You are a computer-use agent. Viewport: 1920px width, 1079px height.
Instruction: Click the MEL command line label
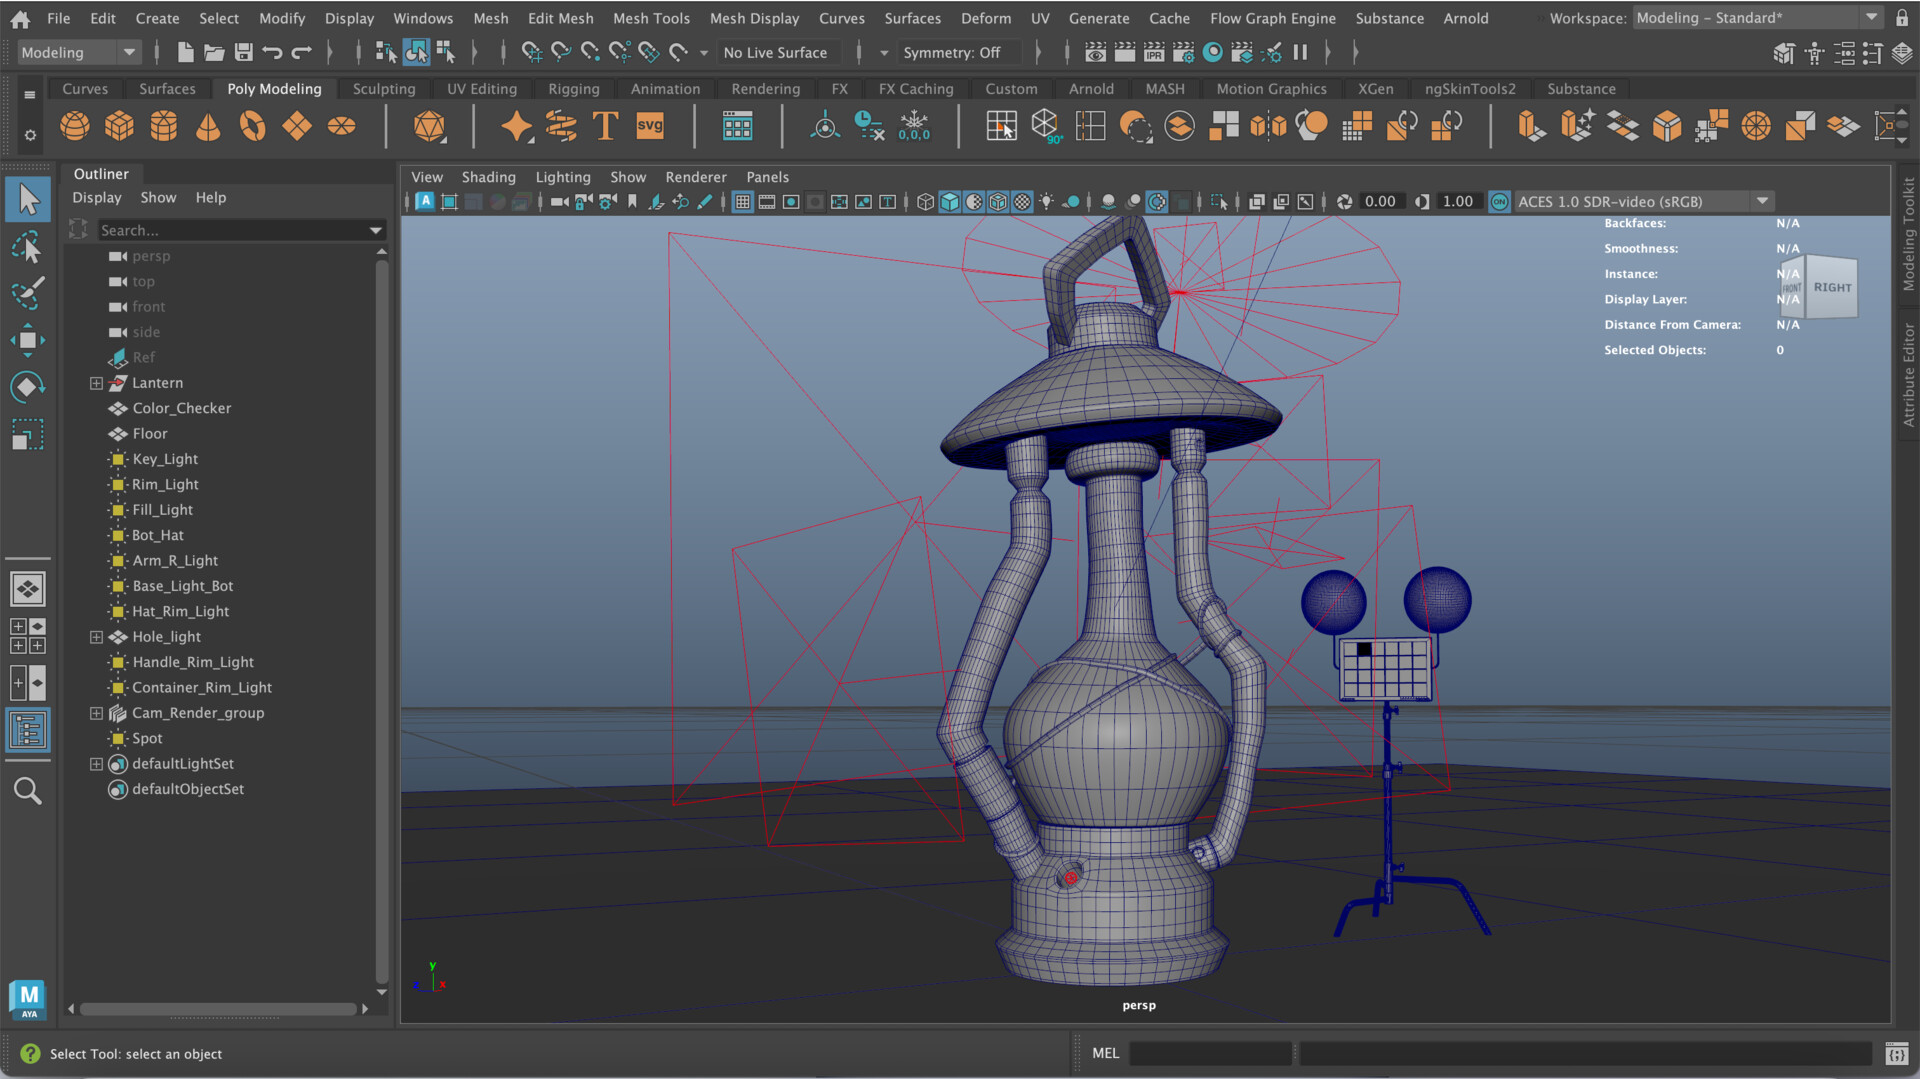pyautogui.click(x=1105, y=1053)
